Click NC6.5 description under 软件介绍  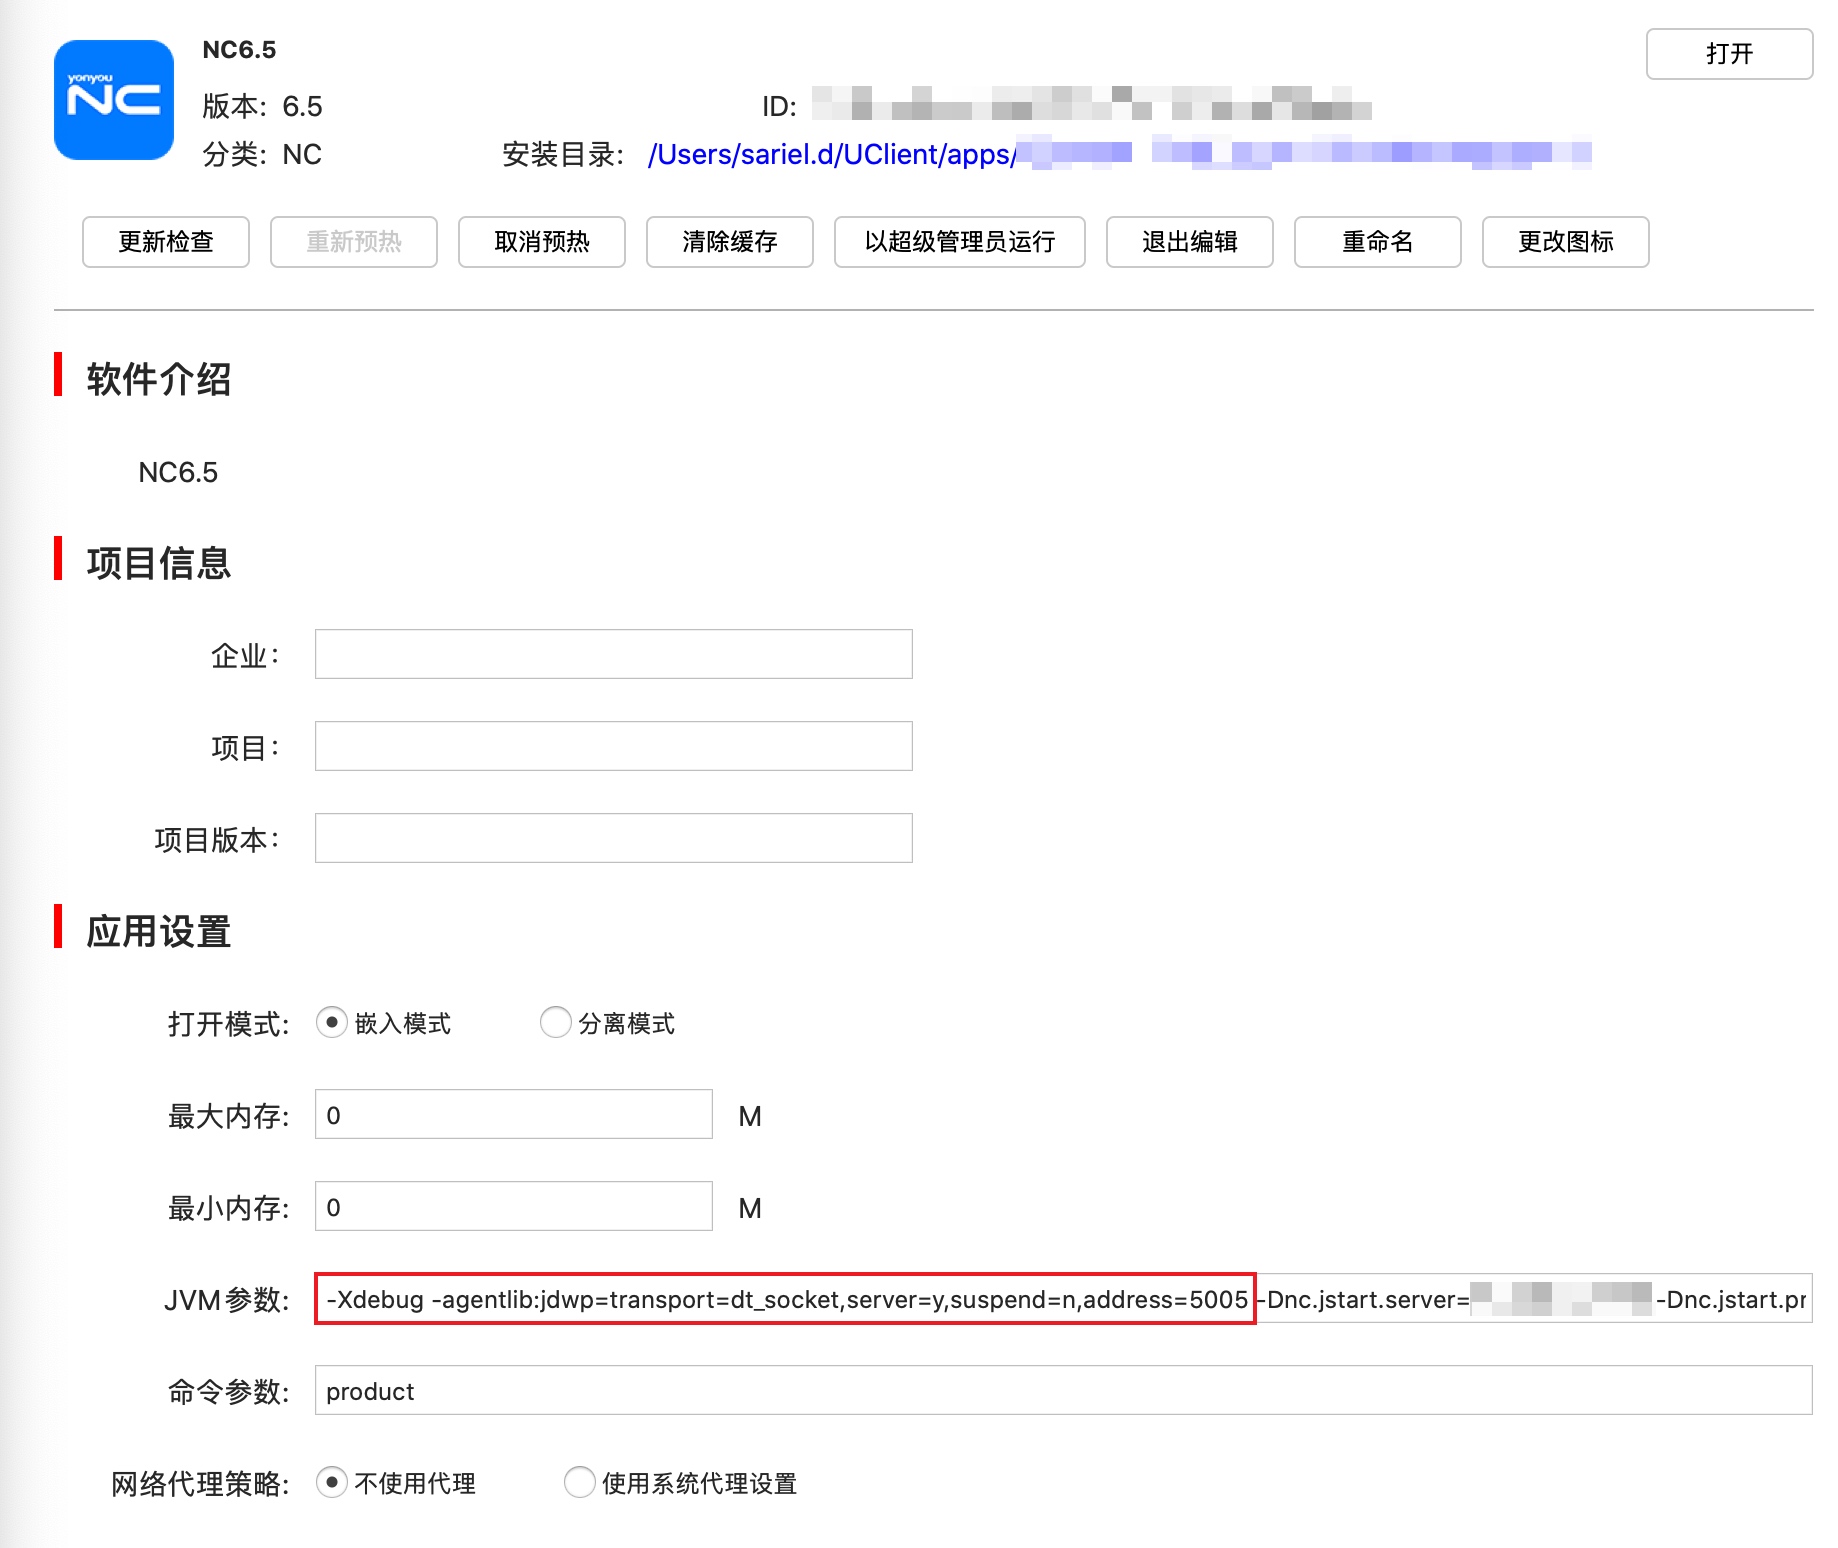[178, 472]
